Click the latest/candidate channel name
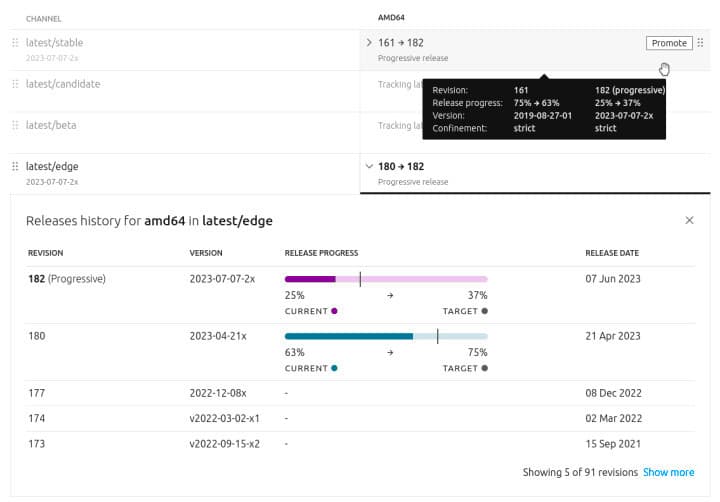Viewport: 720px width, 502px height. [63, 84]
